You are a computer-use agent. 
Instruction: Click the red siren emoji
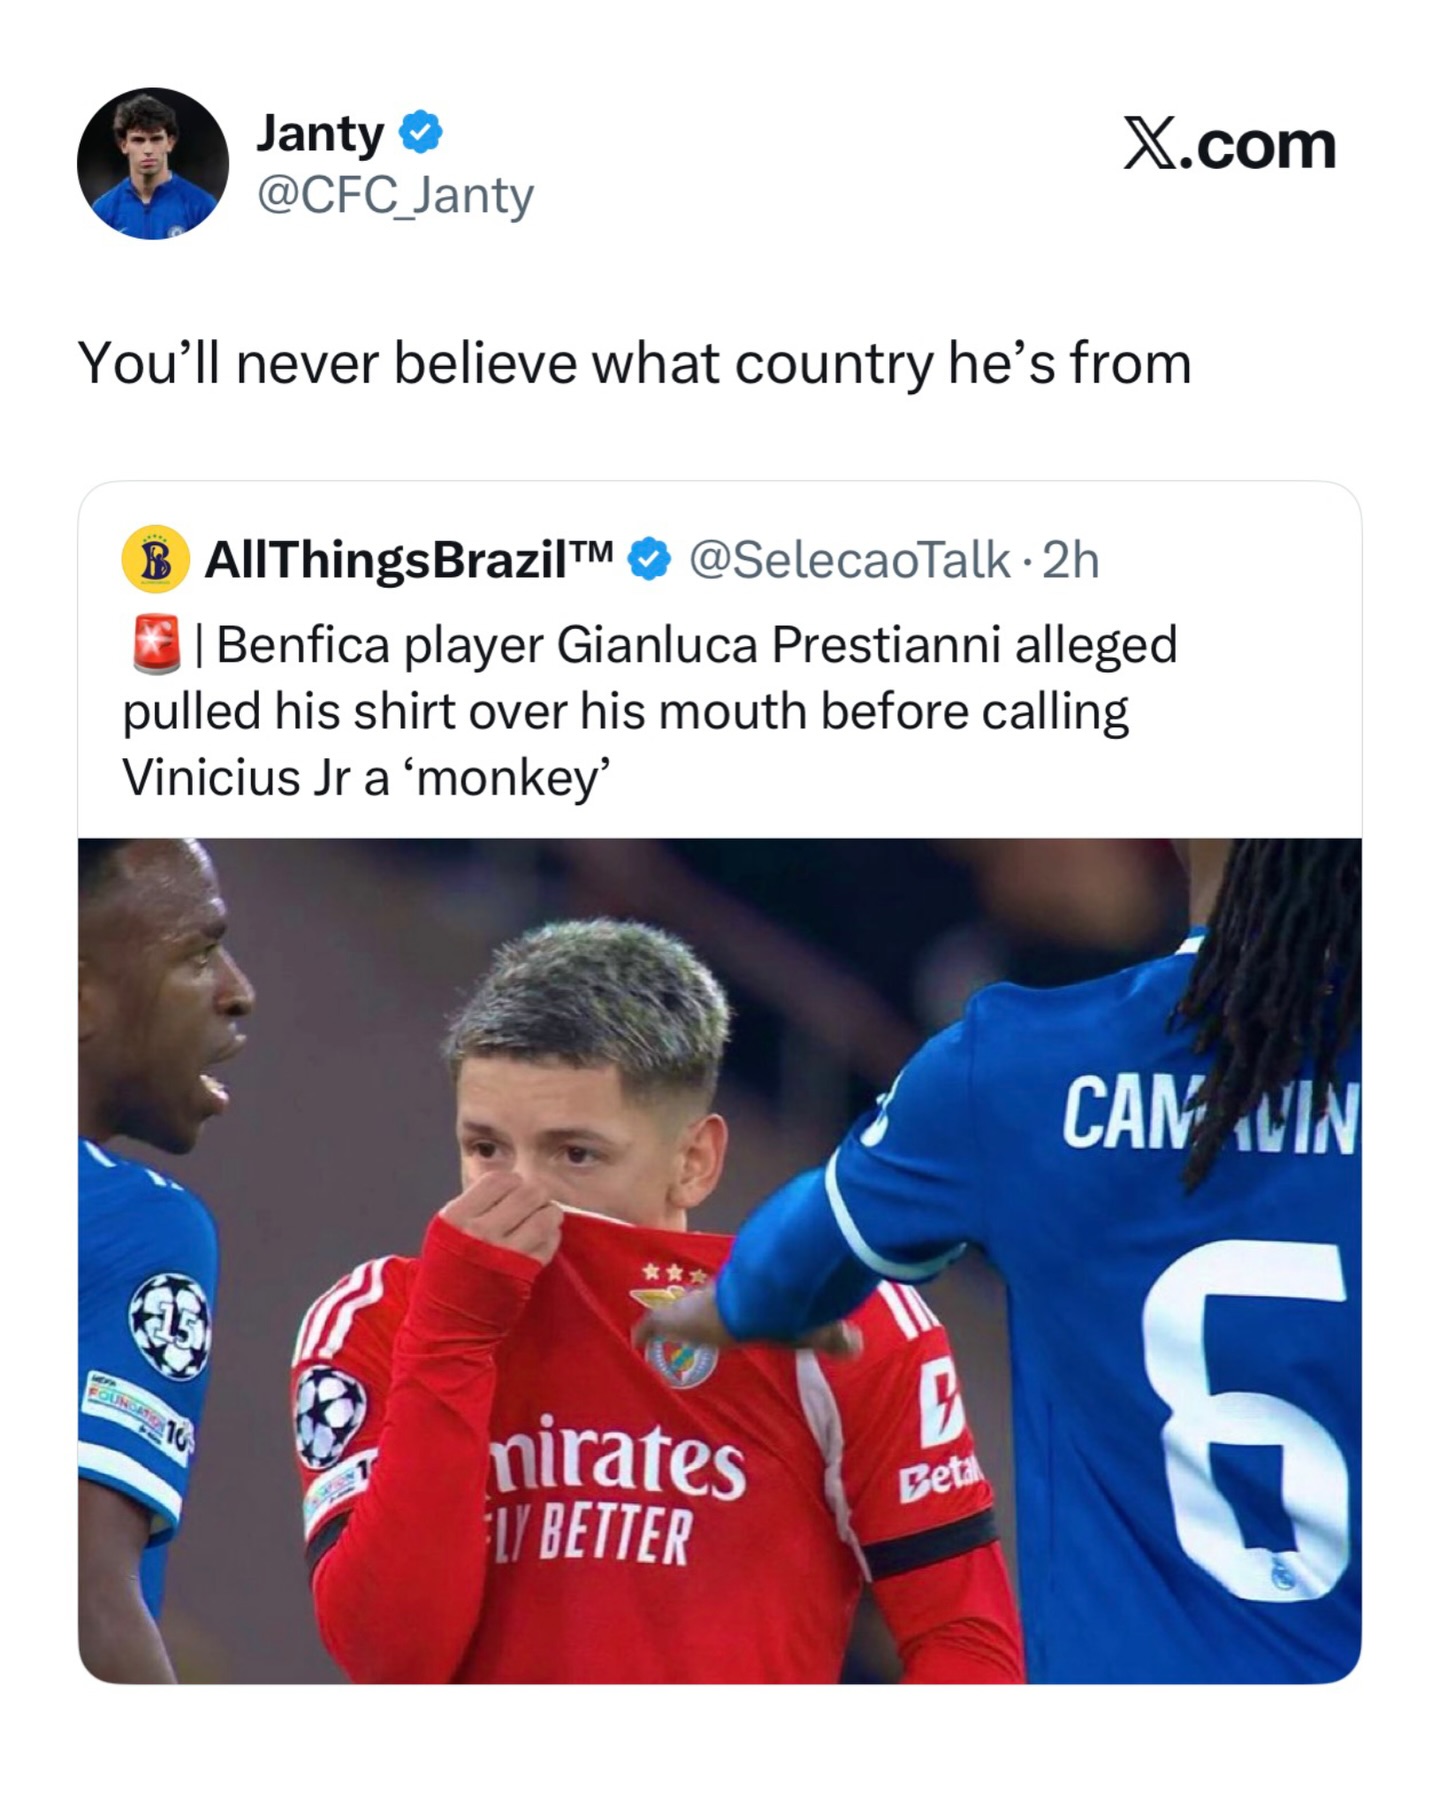click(x=156, y=644)
